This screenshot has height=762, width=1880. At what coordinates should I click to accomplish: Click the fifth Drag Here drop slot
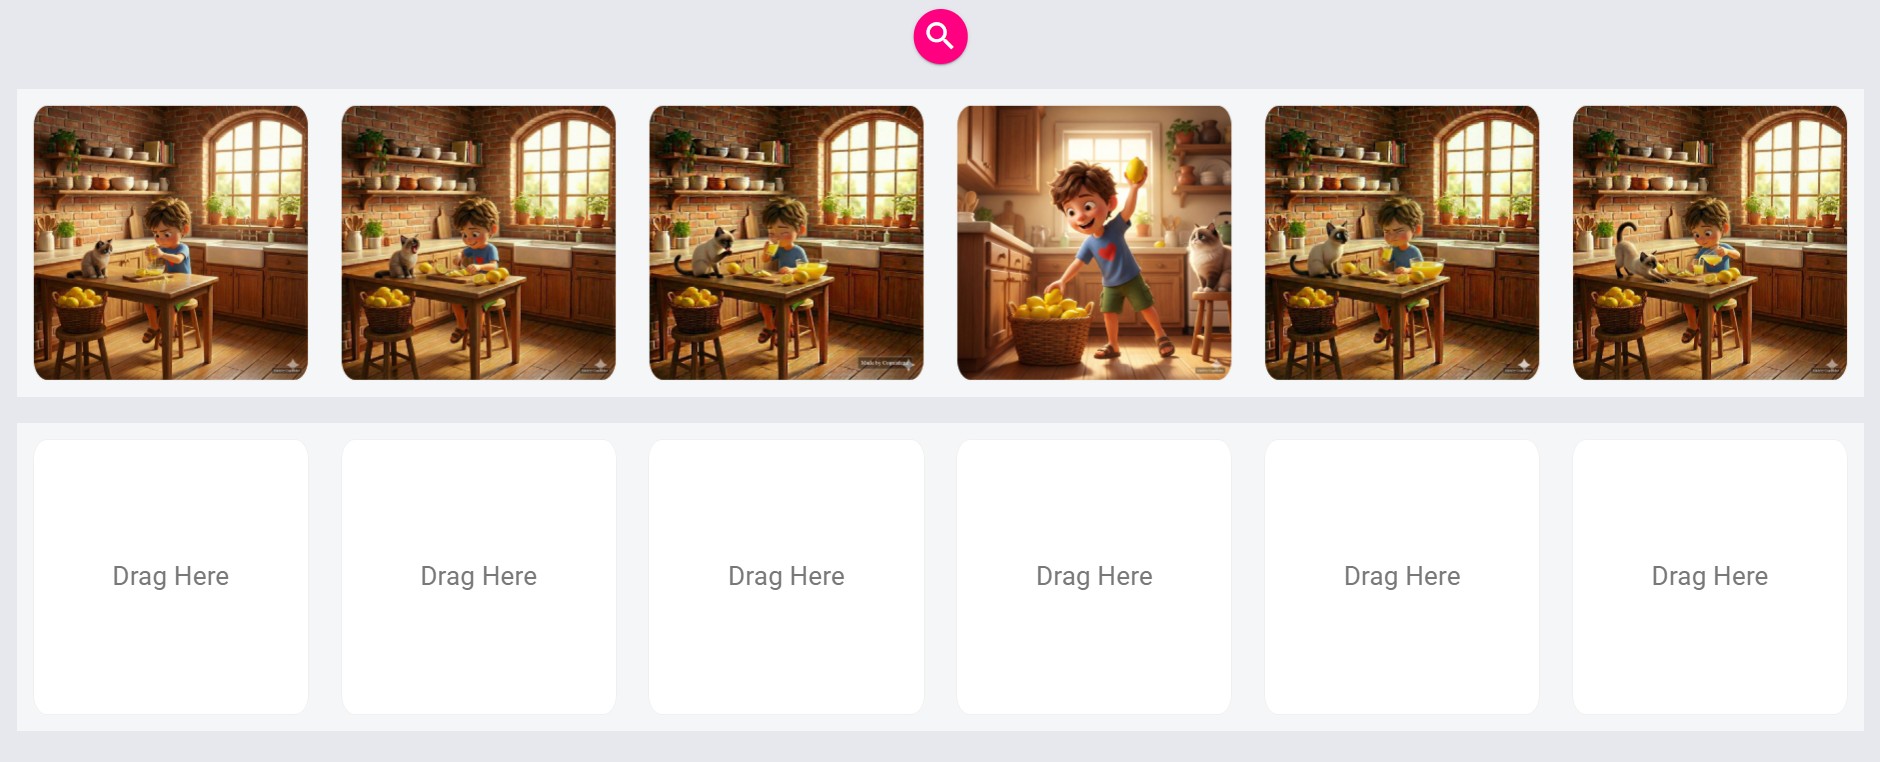click(1402, 577)
